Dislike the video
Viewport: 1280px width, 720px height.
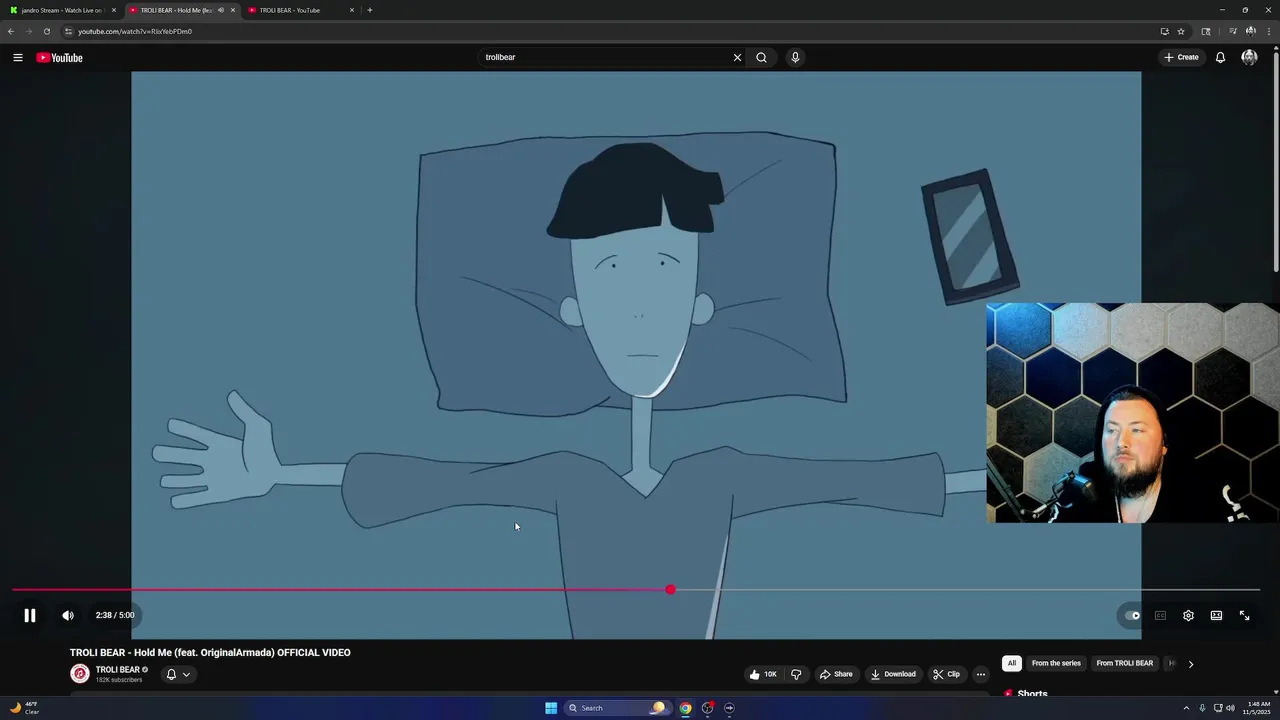[796, 674]
